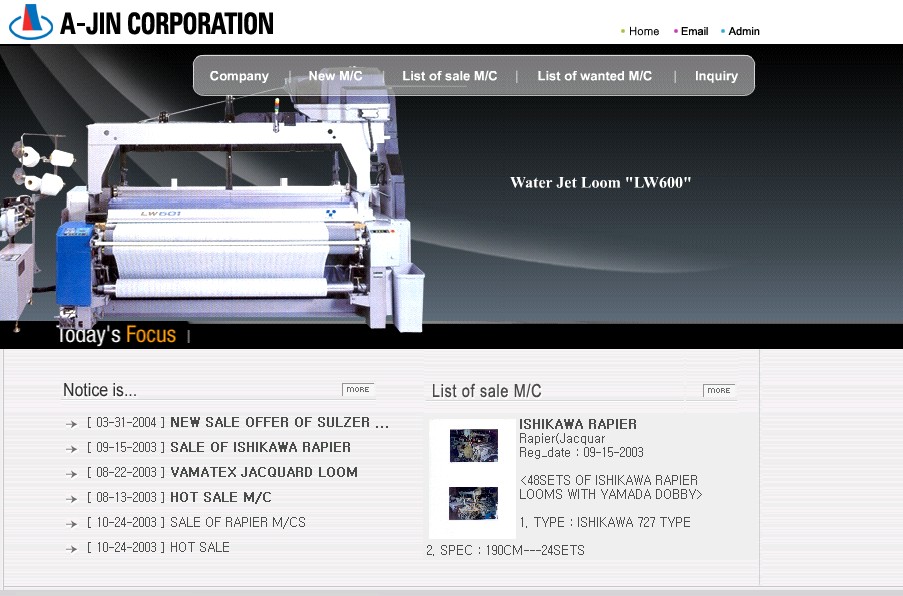Click MORE button beside List of sale M/C heading

point(719,390)
